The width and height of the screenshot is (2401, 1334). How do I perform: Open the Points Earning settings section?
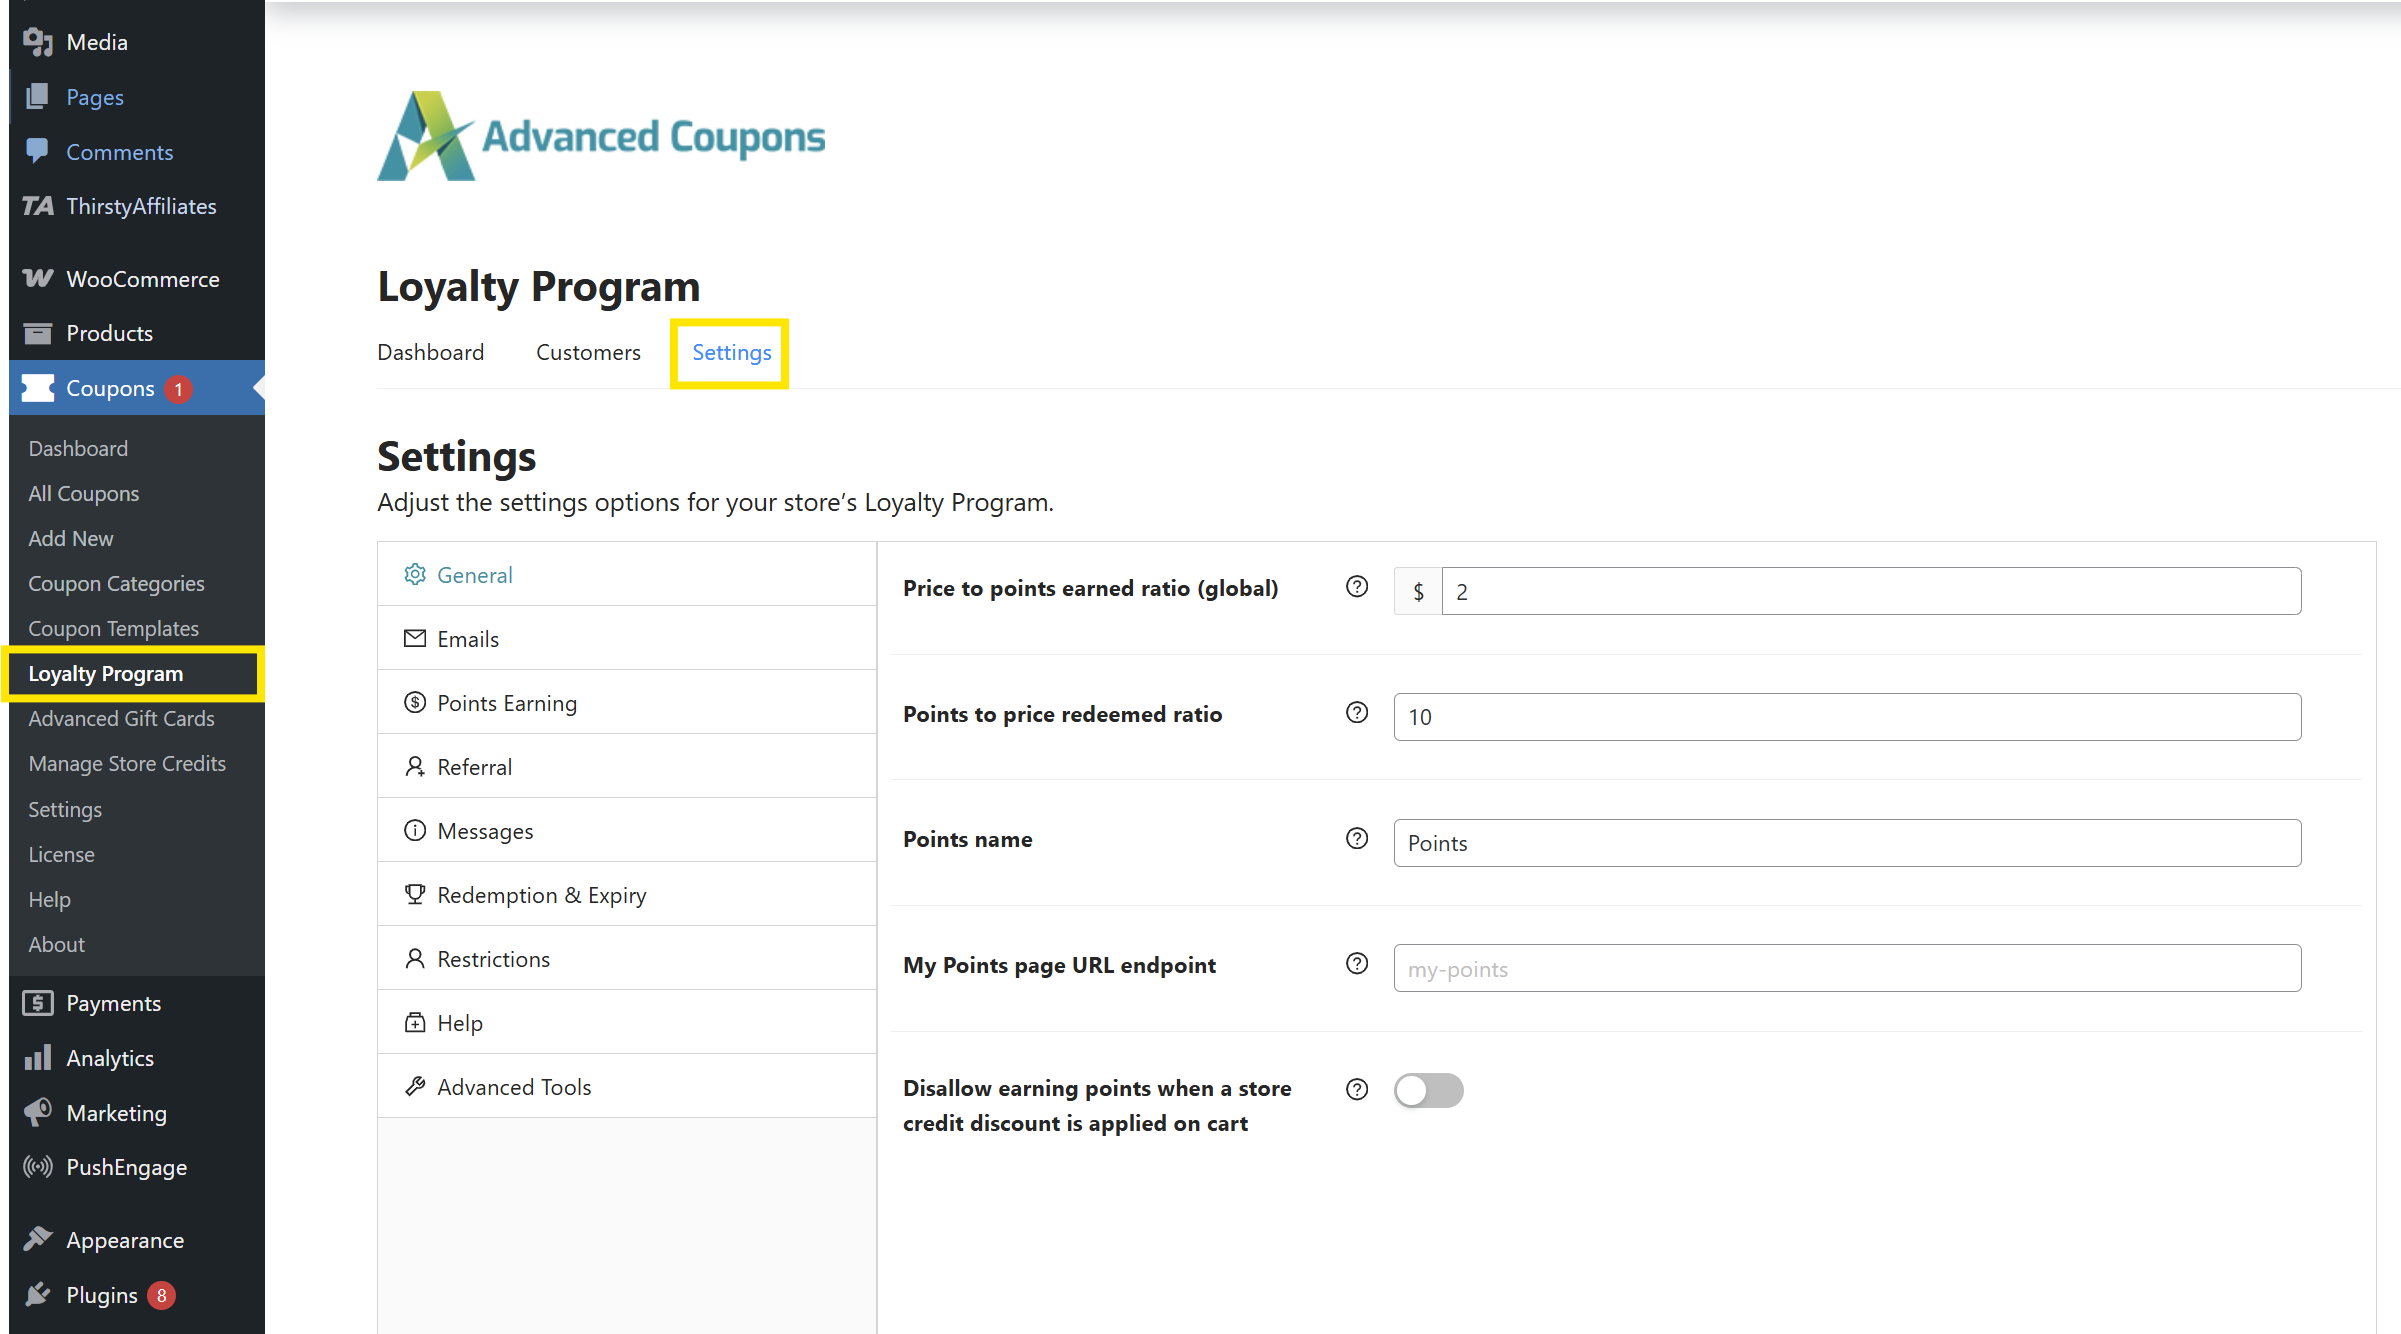coord(506,703)
